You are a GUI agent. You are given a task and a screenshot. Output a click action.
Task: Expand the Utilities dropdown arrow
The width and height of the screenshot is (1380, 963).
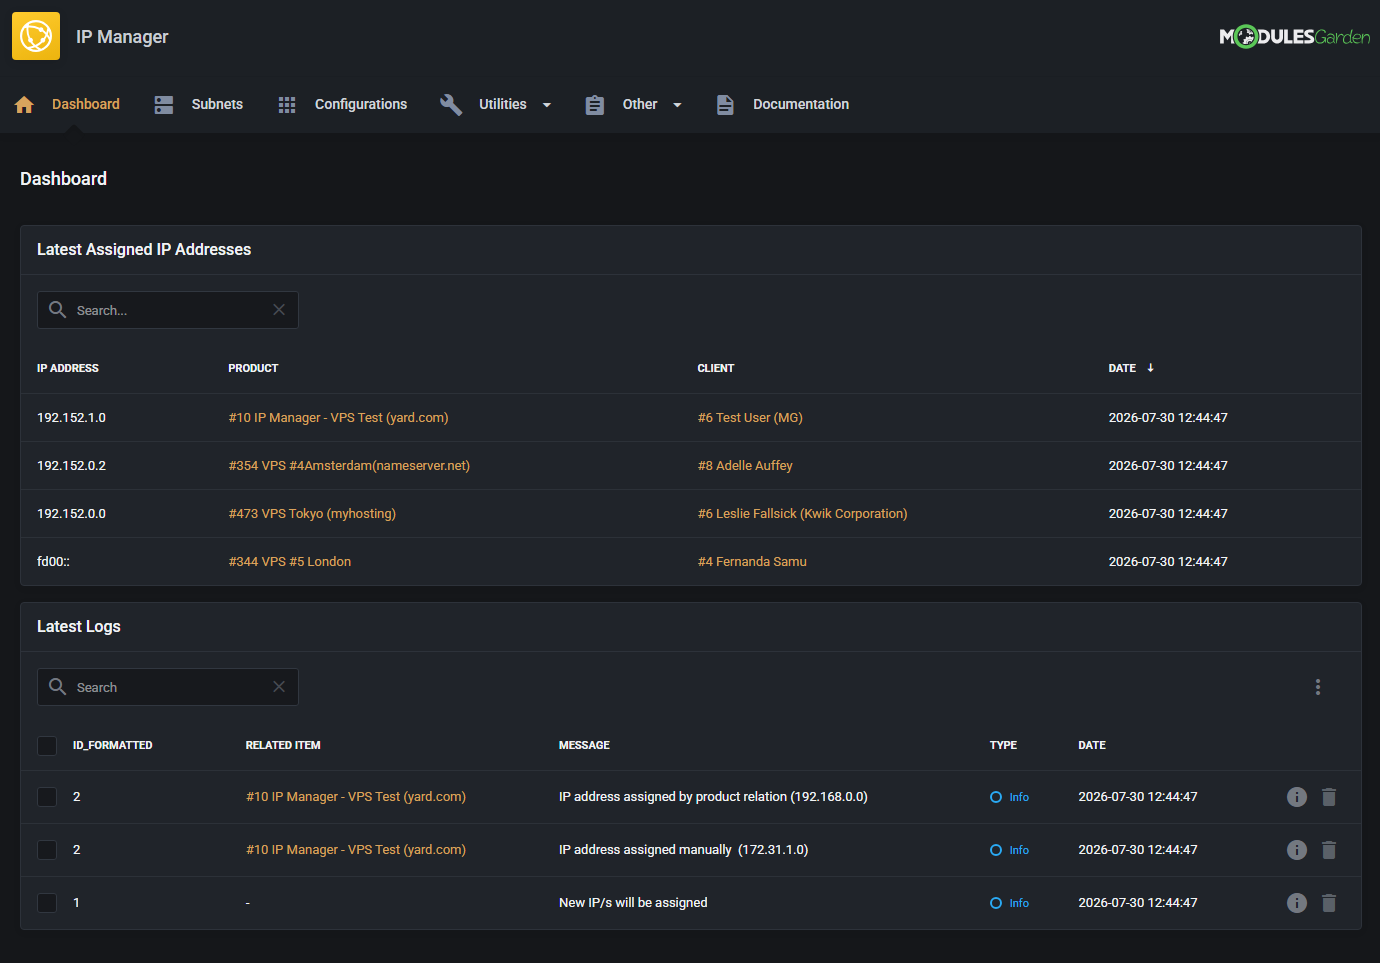pos(547,105)
